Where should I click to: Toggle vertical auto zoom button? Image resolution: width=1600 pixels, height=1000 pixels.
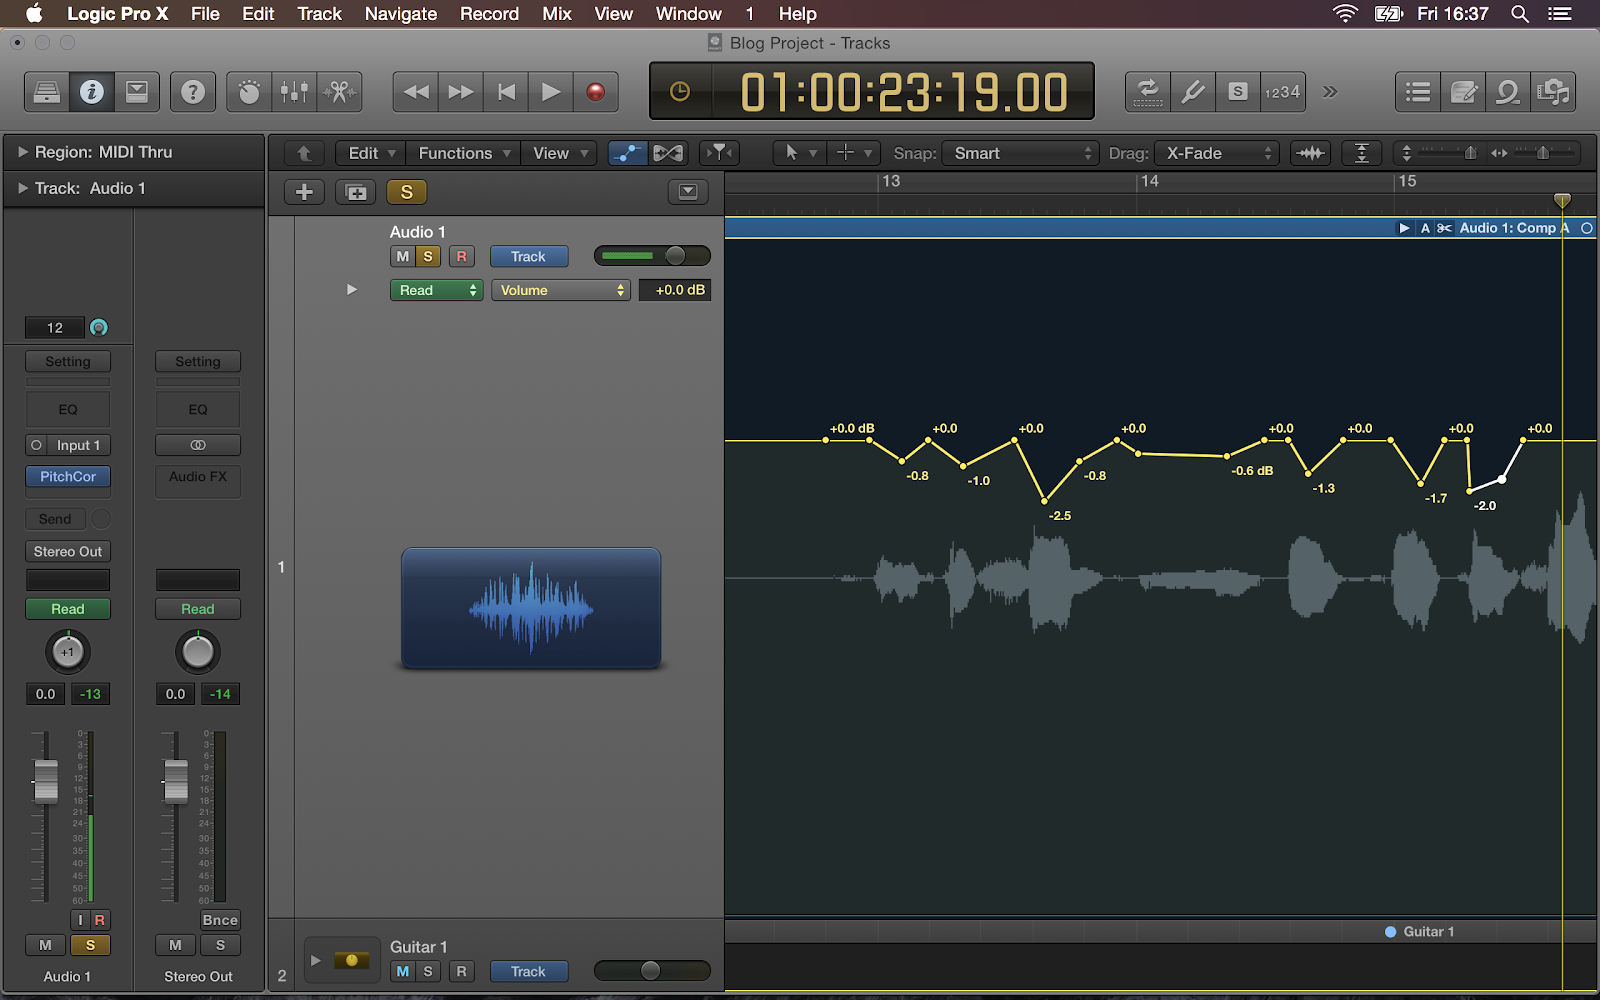1362,153
